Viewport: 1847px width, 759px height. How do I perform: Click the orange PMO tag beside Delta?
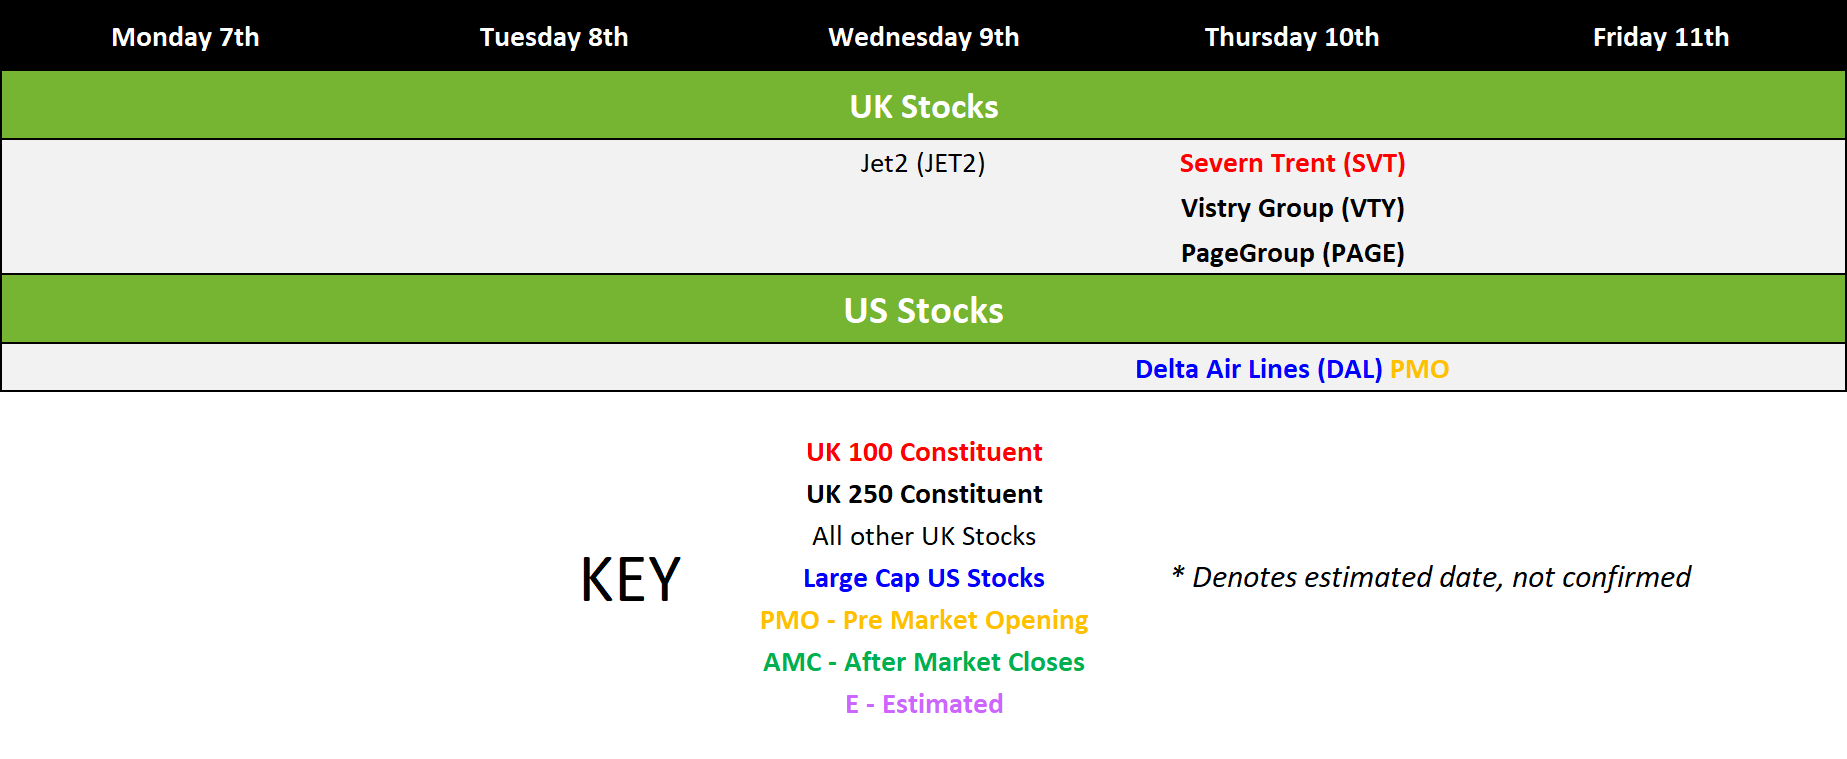click(x=1419, y=369)
